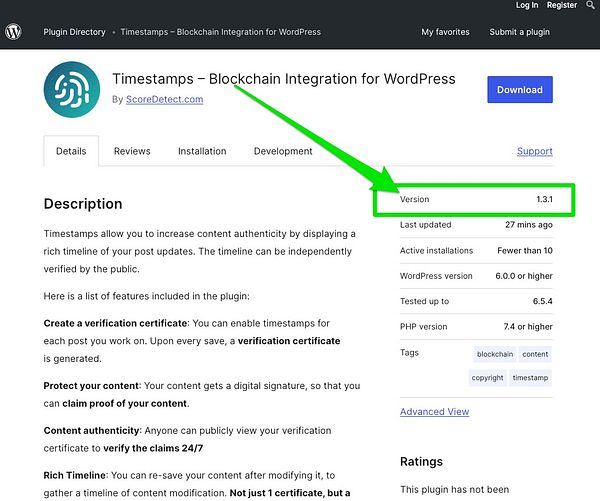Click 'Active installations' label
Image resolution: width=600 pixels, height=501 pixels.
(437, 250)
